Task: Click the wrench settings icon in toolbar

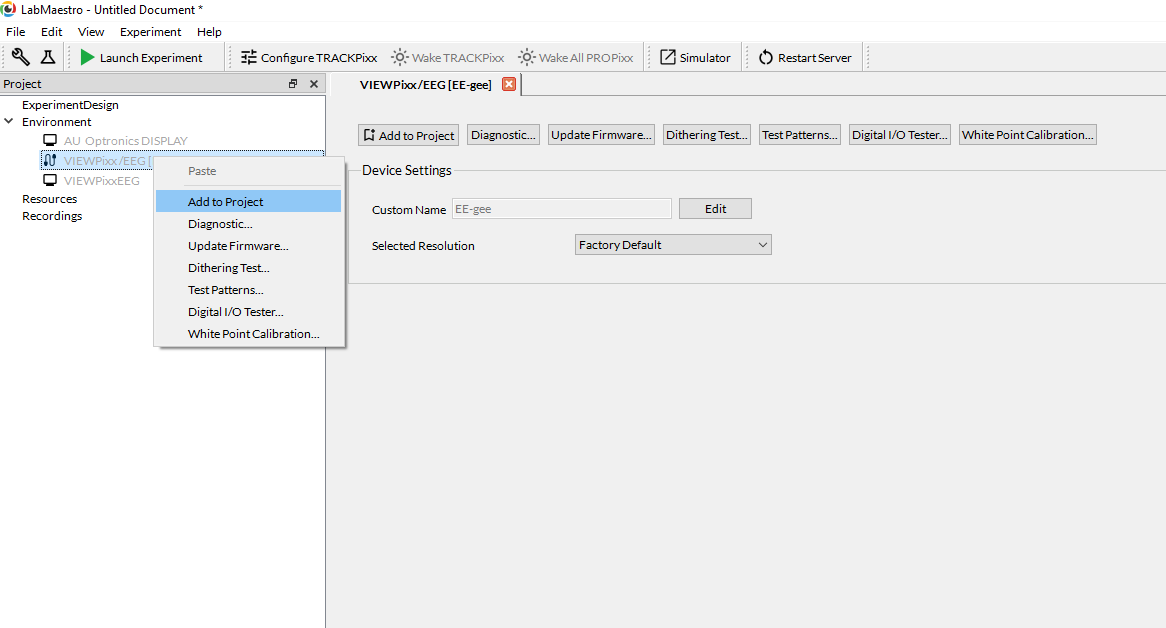Action: 20,57
